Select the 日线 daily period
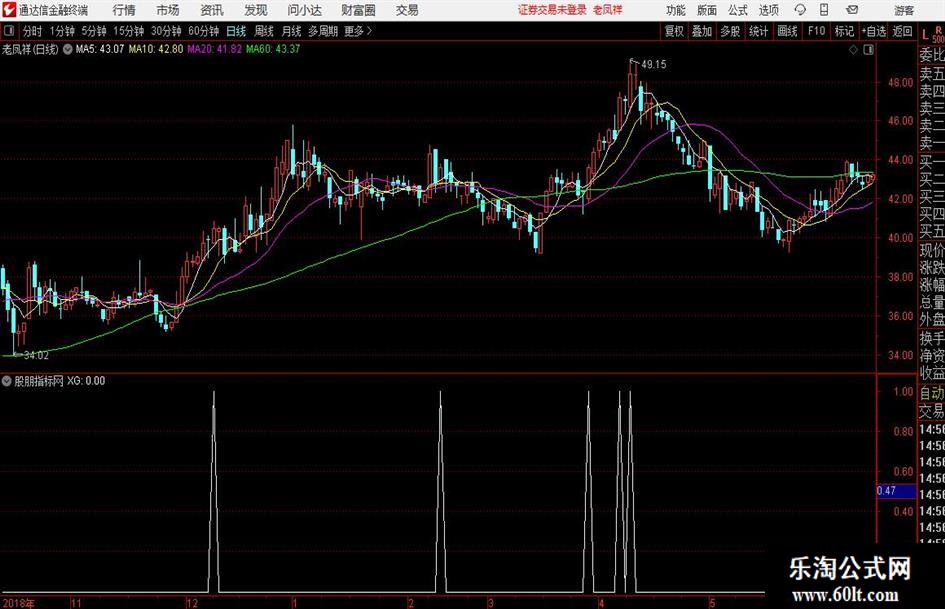The width and height of the screenshot is (945, 609). (236, 31)
